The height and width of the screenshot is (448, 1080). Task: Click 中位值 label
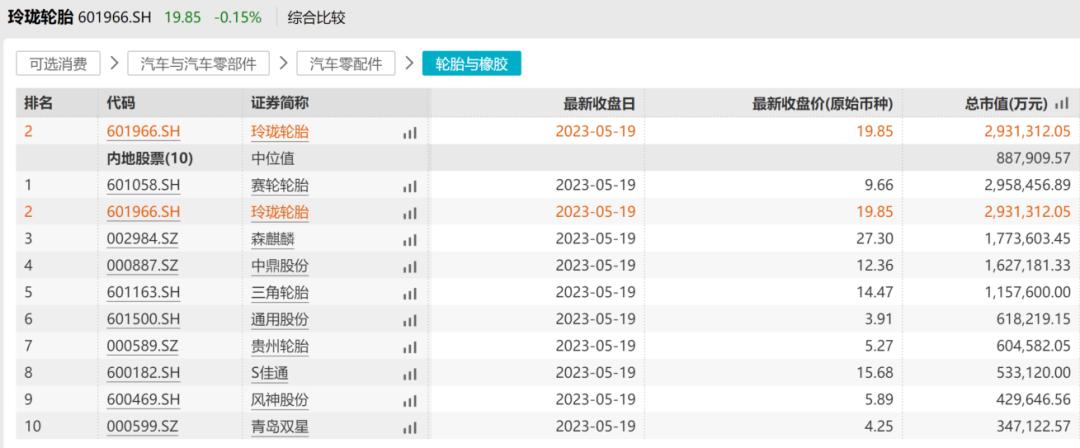(x=273, y=159)
